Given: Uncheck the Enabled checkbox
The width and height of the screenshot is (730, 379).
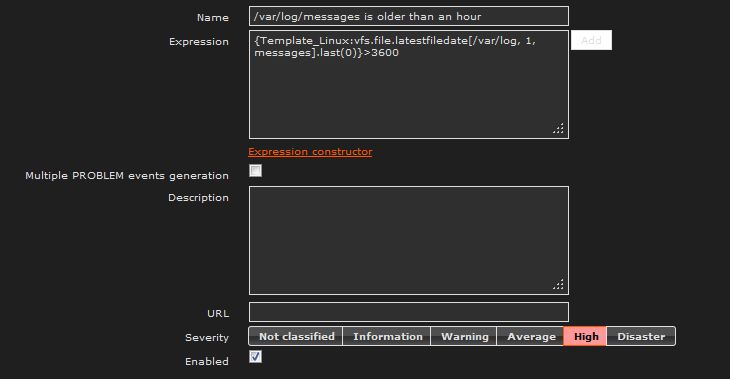Looking at the screenshot, I should pyautogui.click(x=256, y=357).
